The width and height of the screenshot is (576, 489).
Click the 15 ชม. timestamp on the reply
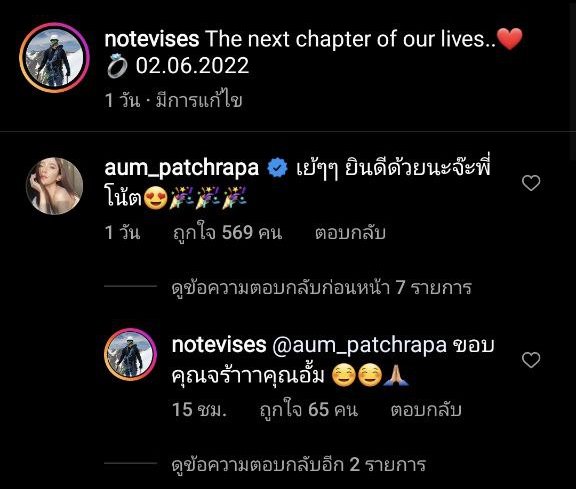pyautogui.click(x=199, y=409)
